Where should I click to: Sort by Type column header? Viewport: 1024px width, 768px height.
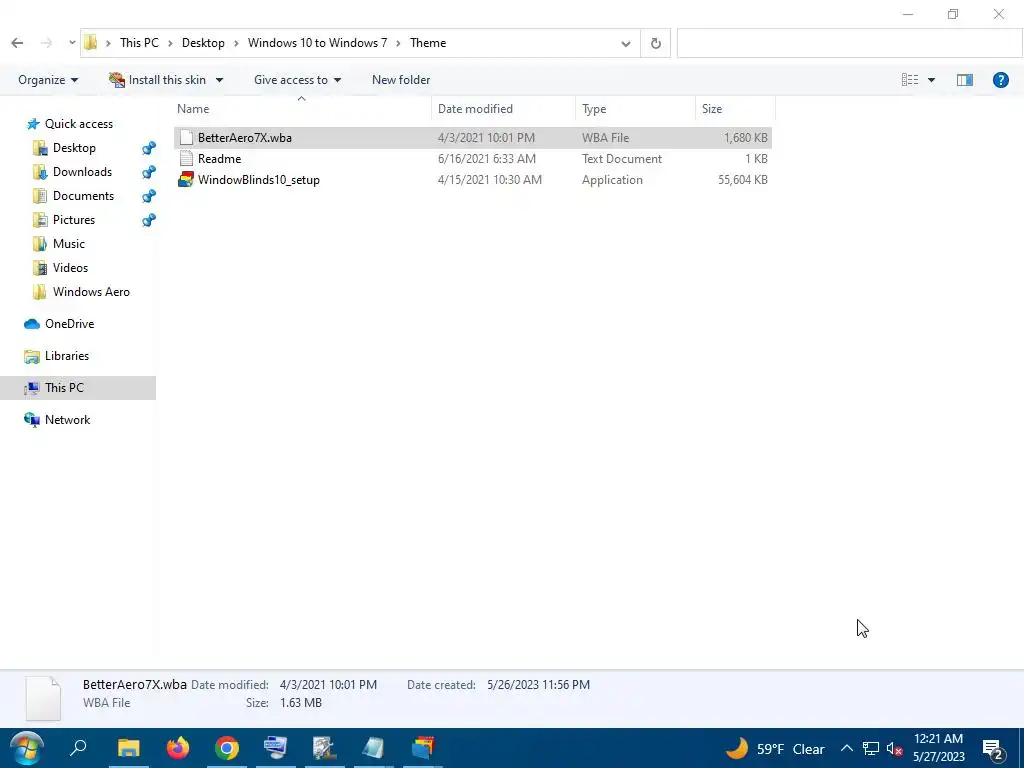[x=635, y=109]
